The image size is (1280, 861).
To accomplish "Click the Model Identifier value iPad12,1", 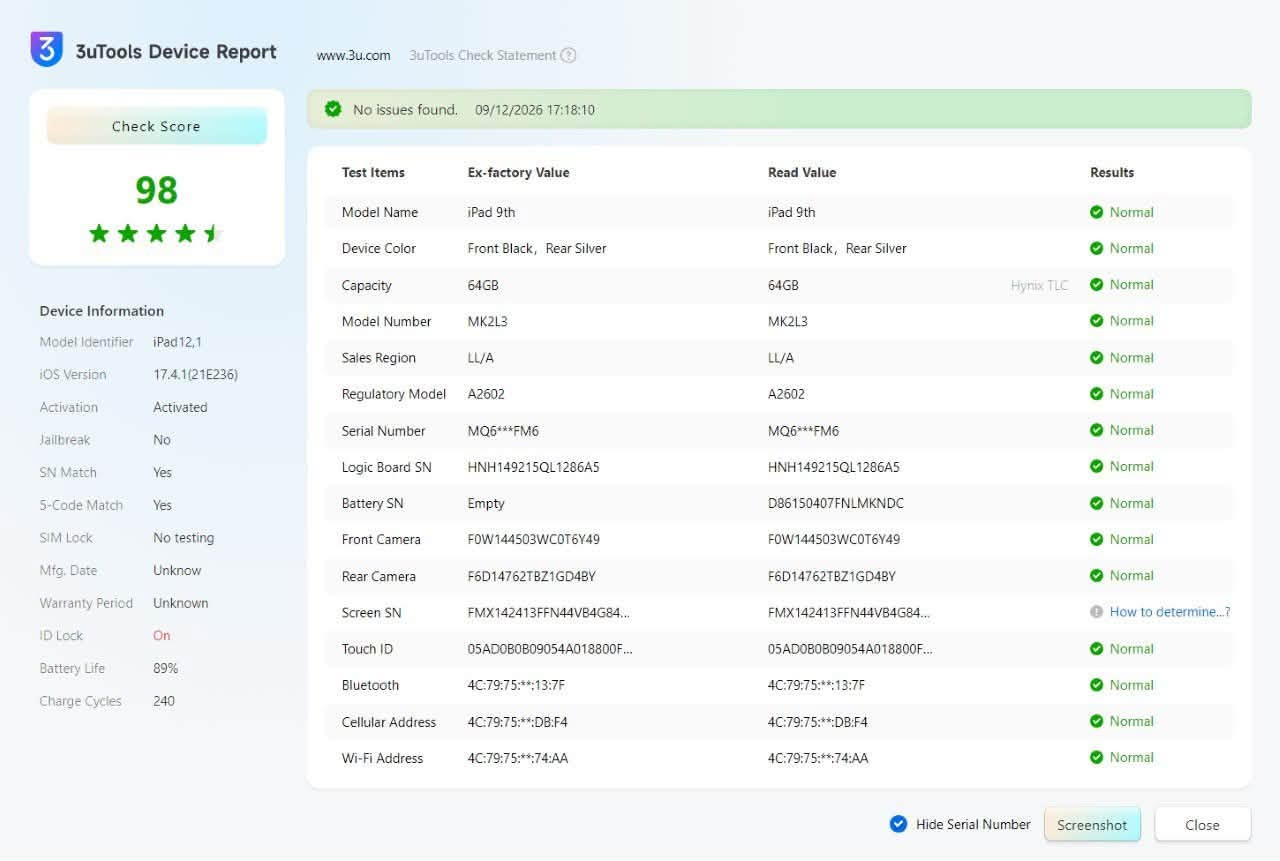I will pos(177,342).
